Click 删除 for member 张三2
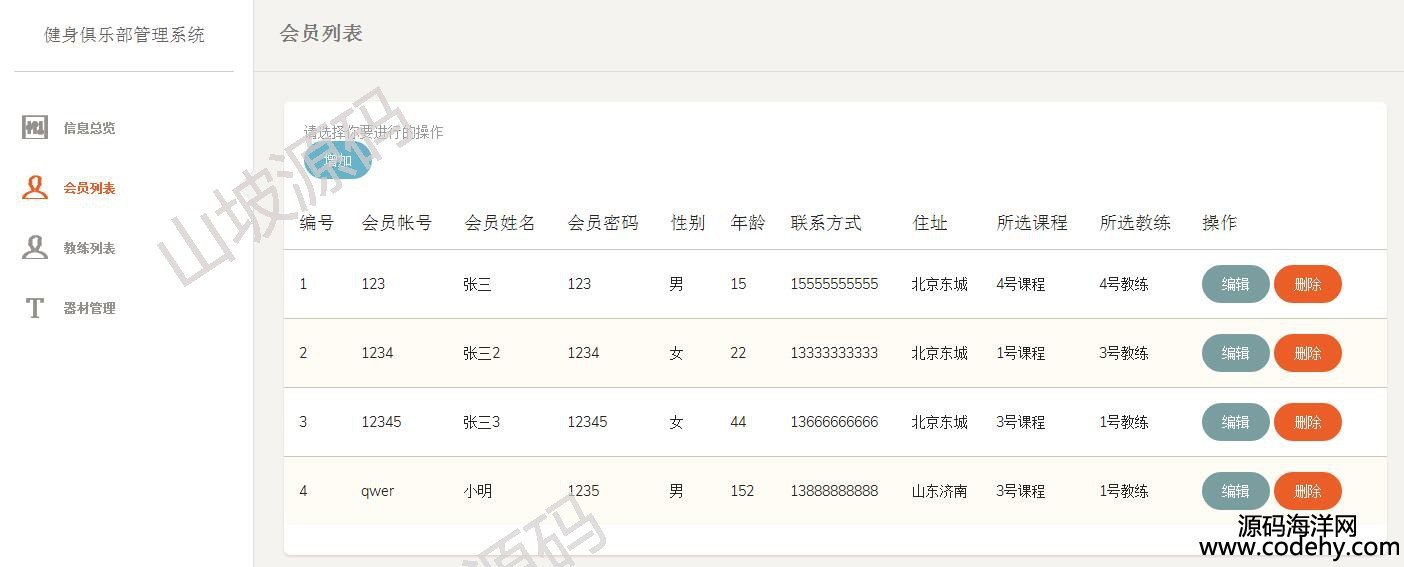Image resolution: width=1404 pixels, height=567 pixels. [x=1307, y=353]
